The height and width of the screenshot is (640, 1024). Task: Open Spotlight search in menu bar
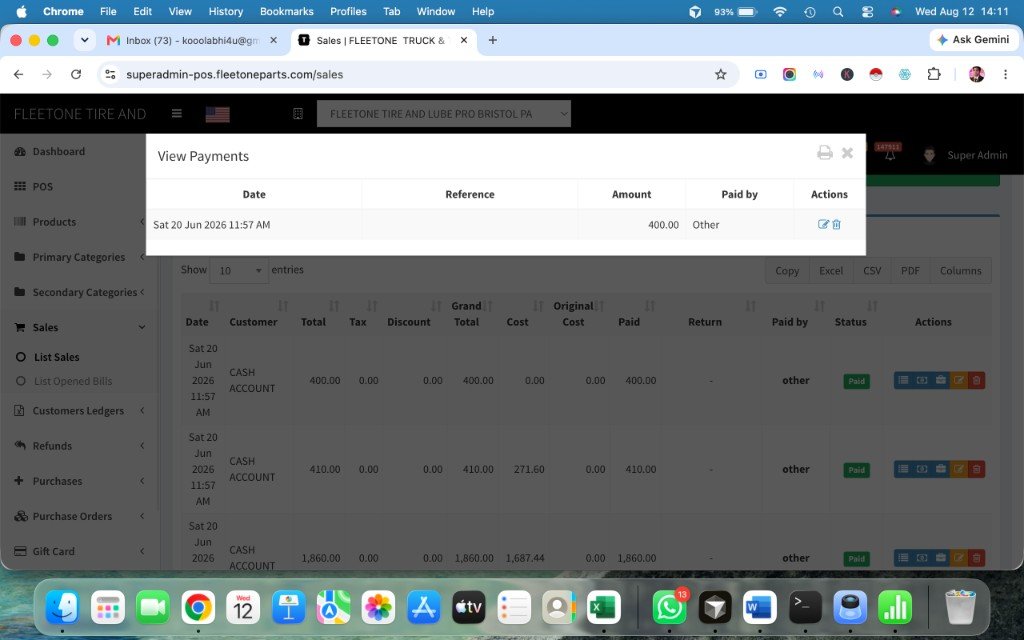tap(838, 12)
